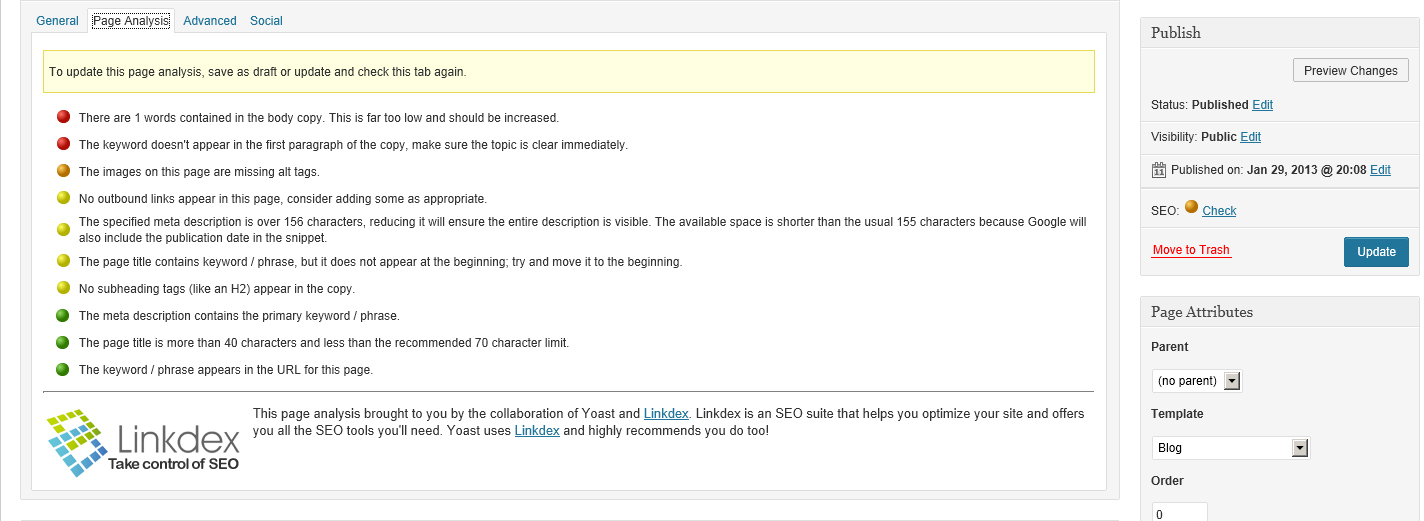Click the SEO Check link
This screenshot has height=521, width=1424.
1219,211
